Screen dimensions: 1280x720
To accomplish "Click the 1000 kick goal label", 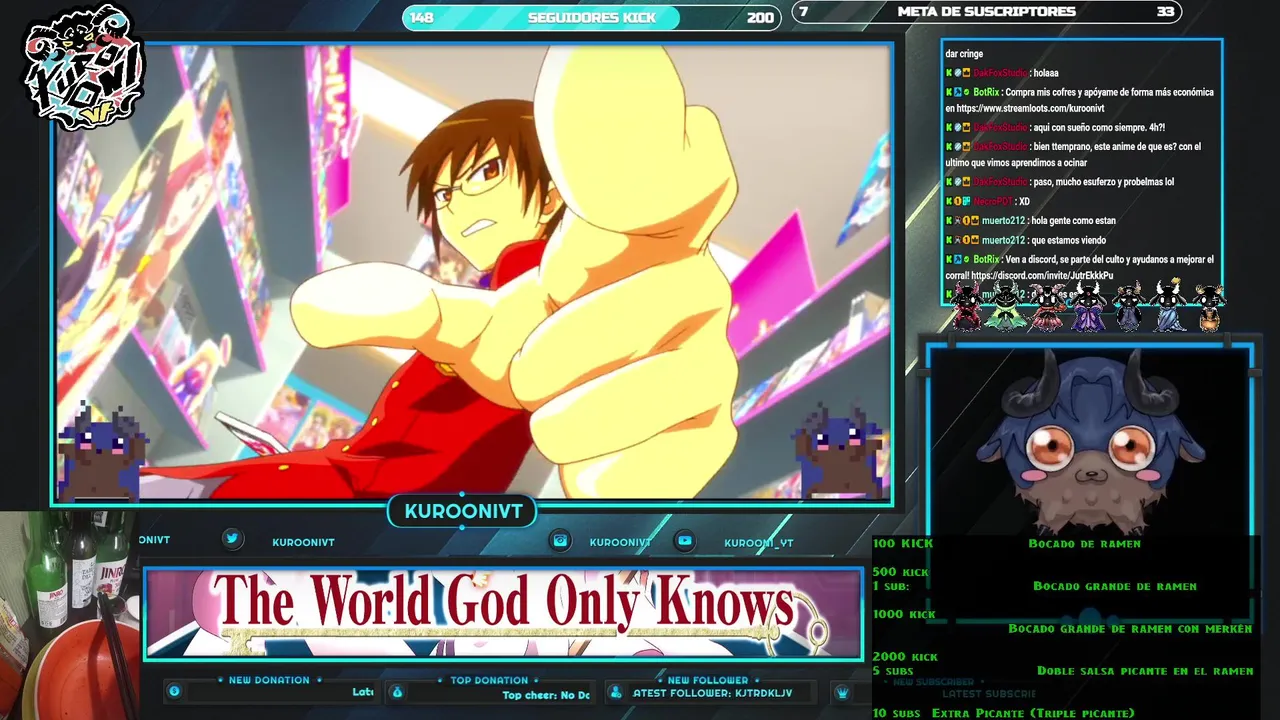I will (x=904, y=614).
